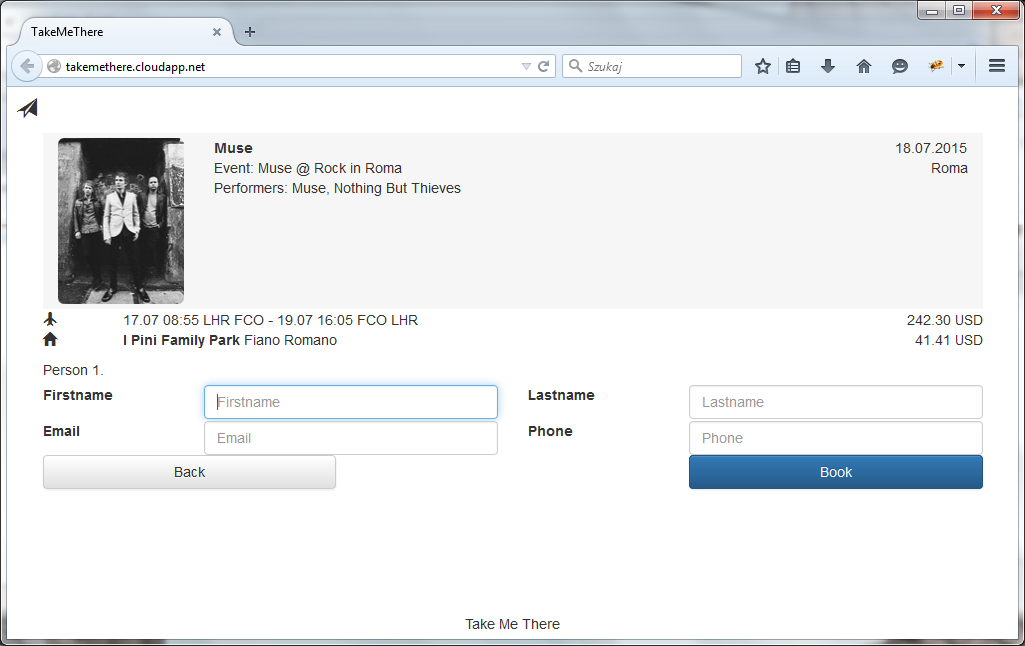Click the Roma location text
Screen dimensions: 1025x646
tap(949, 169)
